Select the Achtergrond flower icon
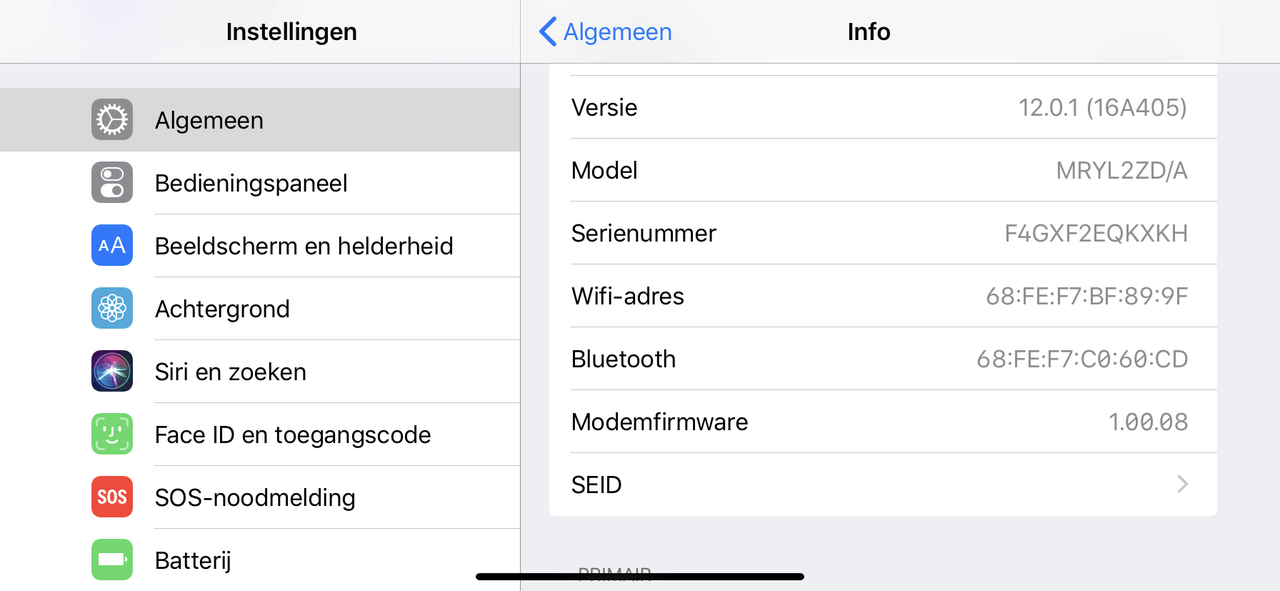The image size is (1280, 591). [x=112, y=309]
